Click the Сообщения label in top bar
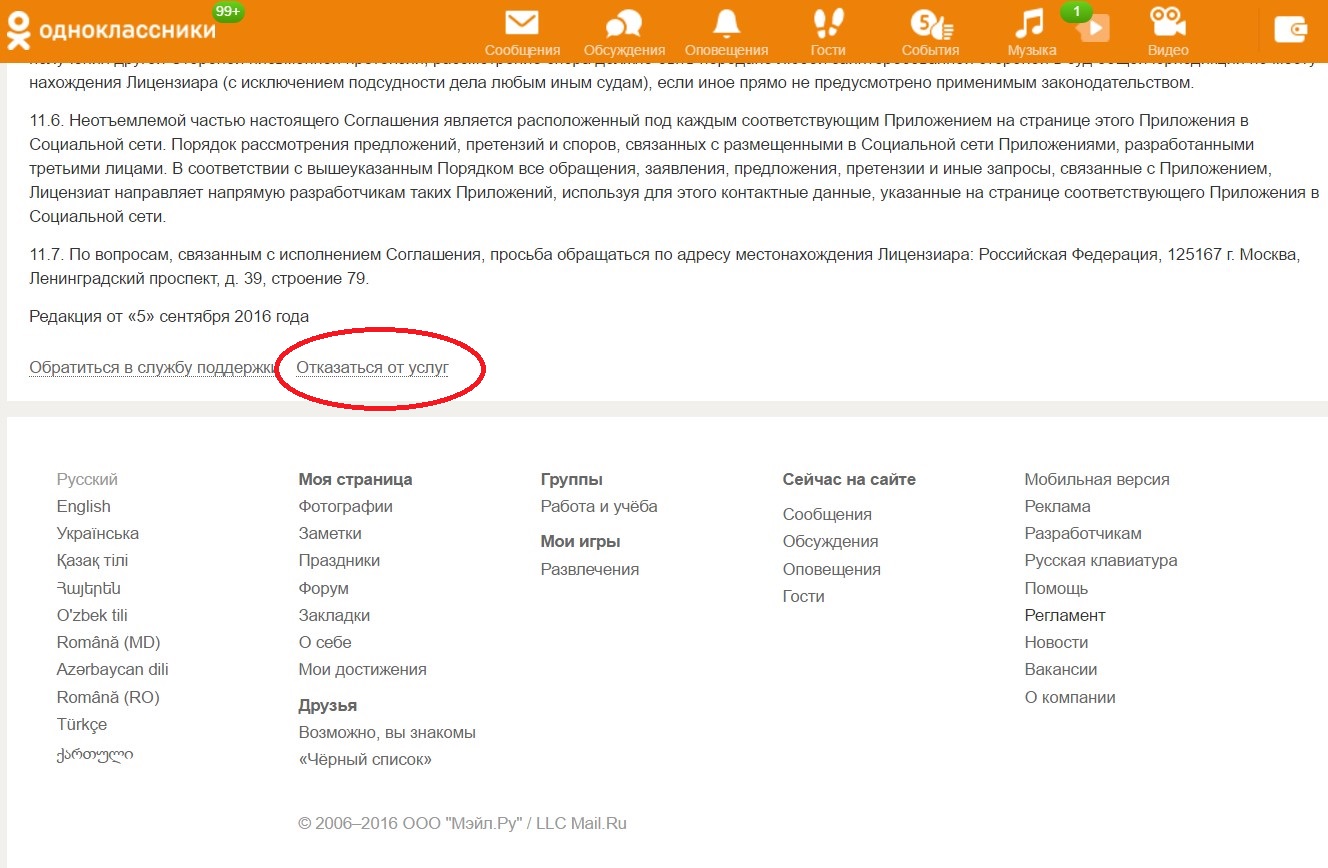Image resolution: width=1328 pixels, height=868 pixels. 522,50
